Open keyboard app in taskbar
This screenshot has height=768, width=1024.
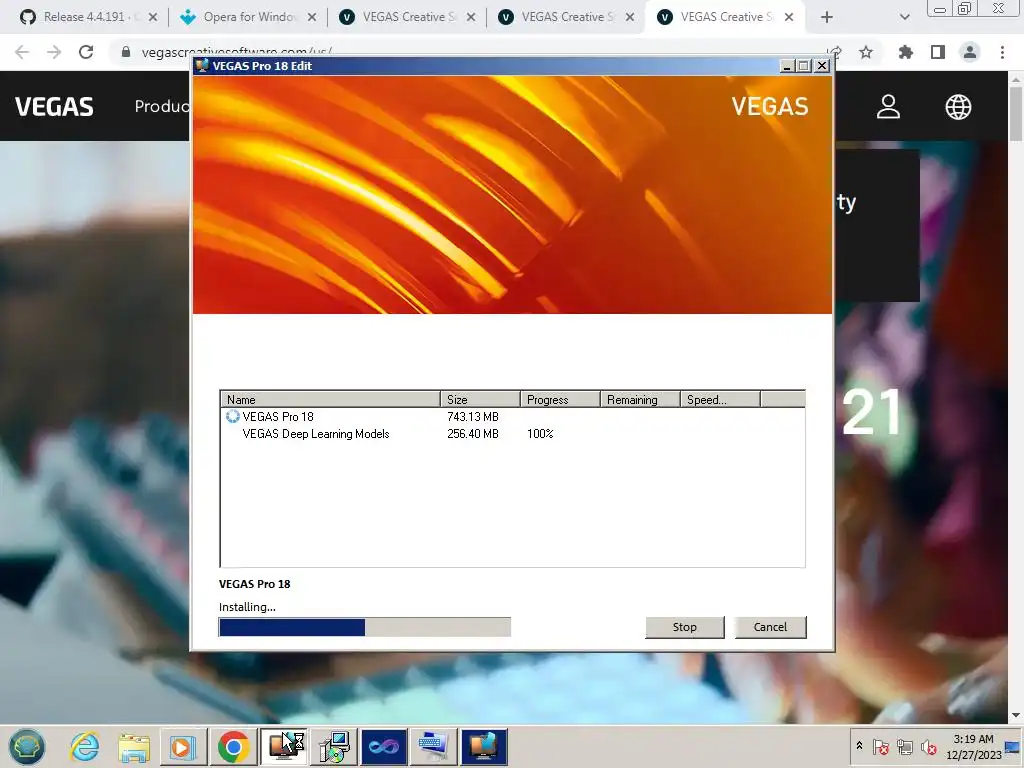pos(434,747)
